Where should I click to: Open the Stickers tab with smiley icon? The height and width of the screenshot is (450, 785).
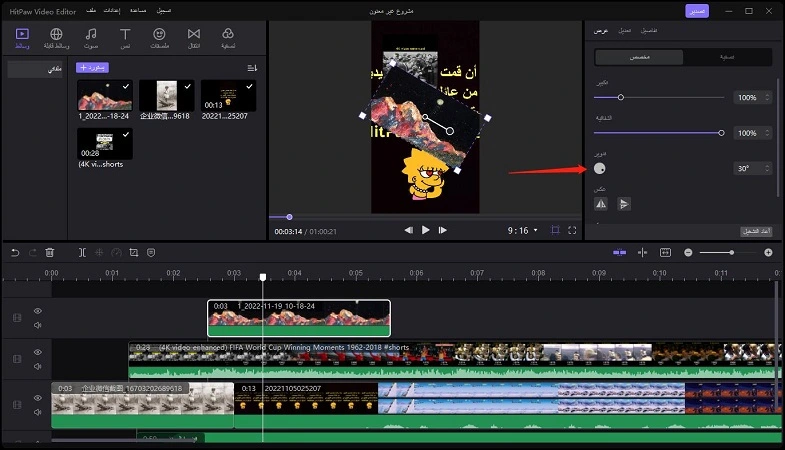(159, 38)
